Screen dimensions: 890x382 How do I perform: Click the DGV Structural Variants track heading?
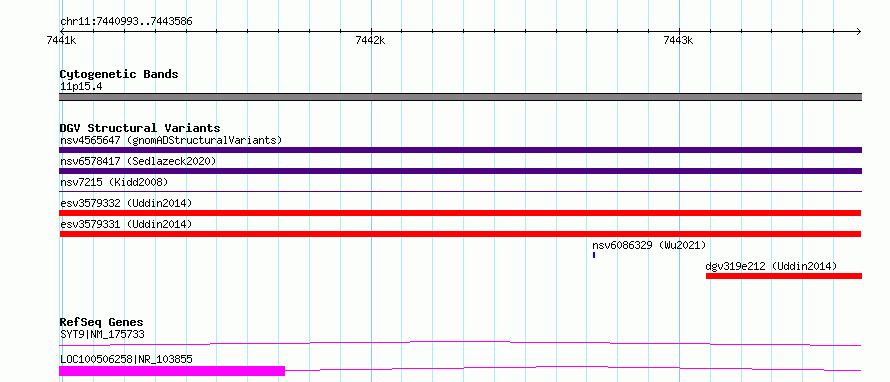coord(140,128)
